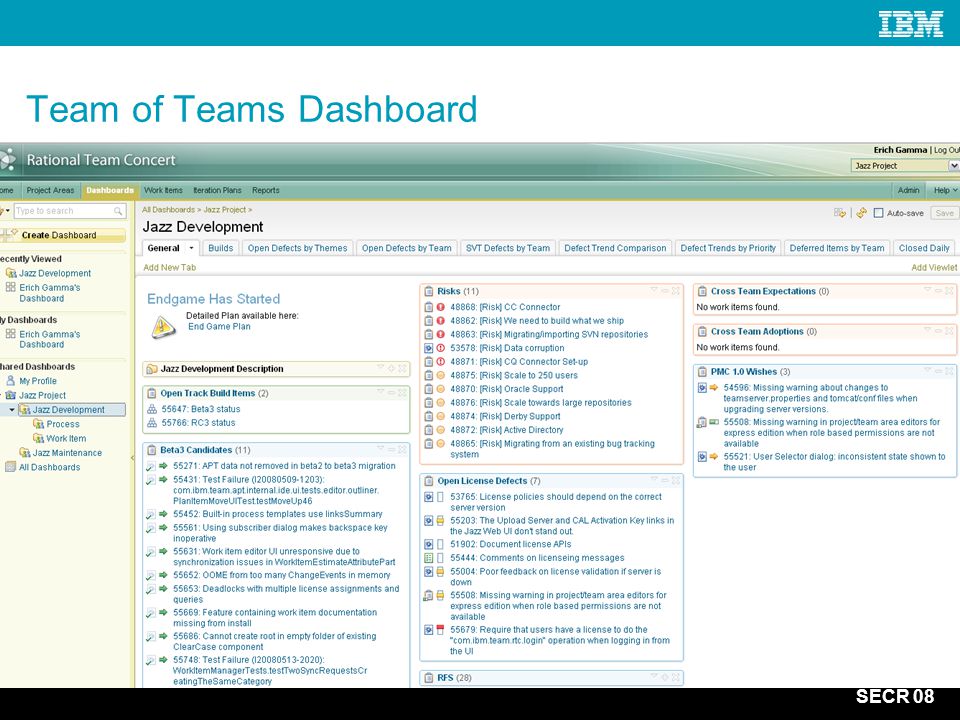The width and height of the screenshot is (960, 720).
Task: Click red priority icon for 48868 CC Connector
Action: (x=440, y=307)
